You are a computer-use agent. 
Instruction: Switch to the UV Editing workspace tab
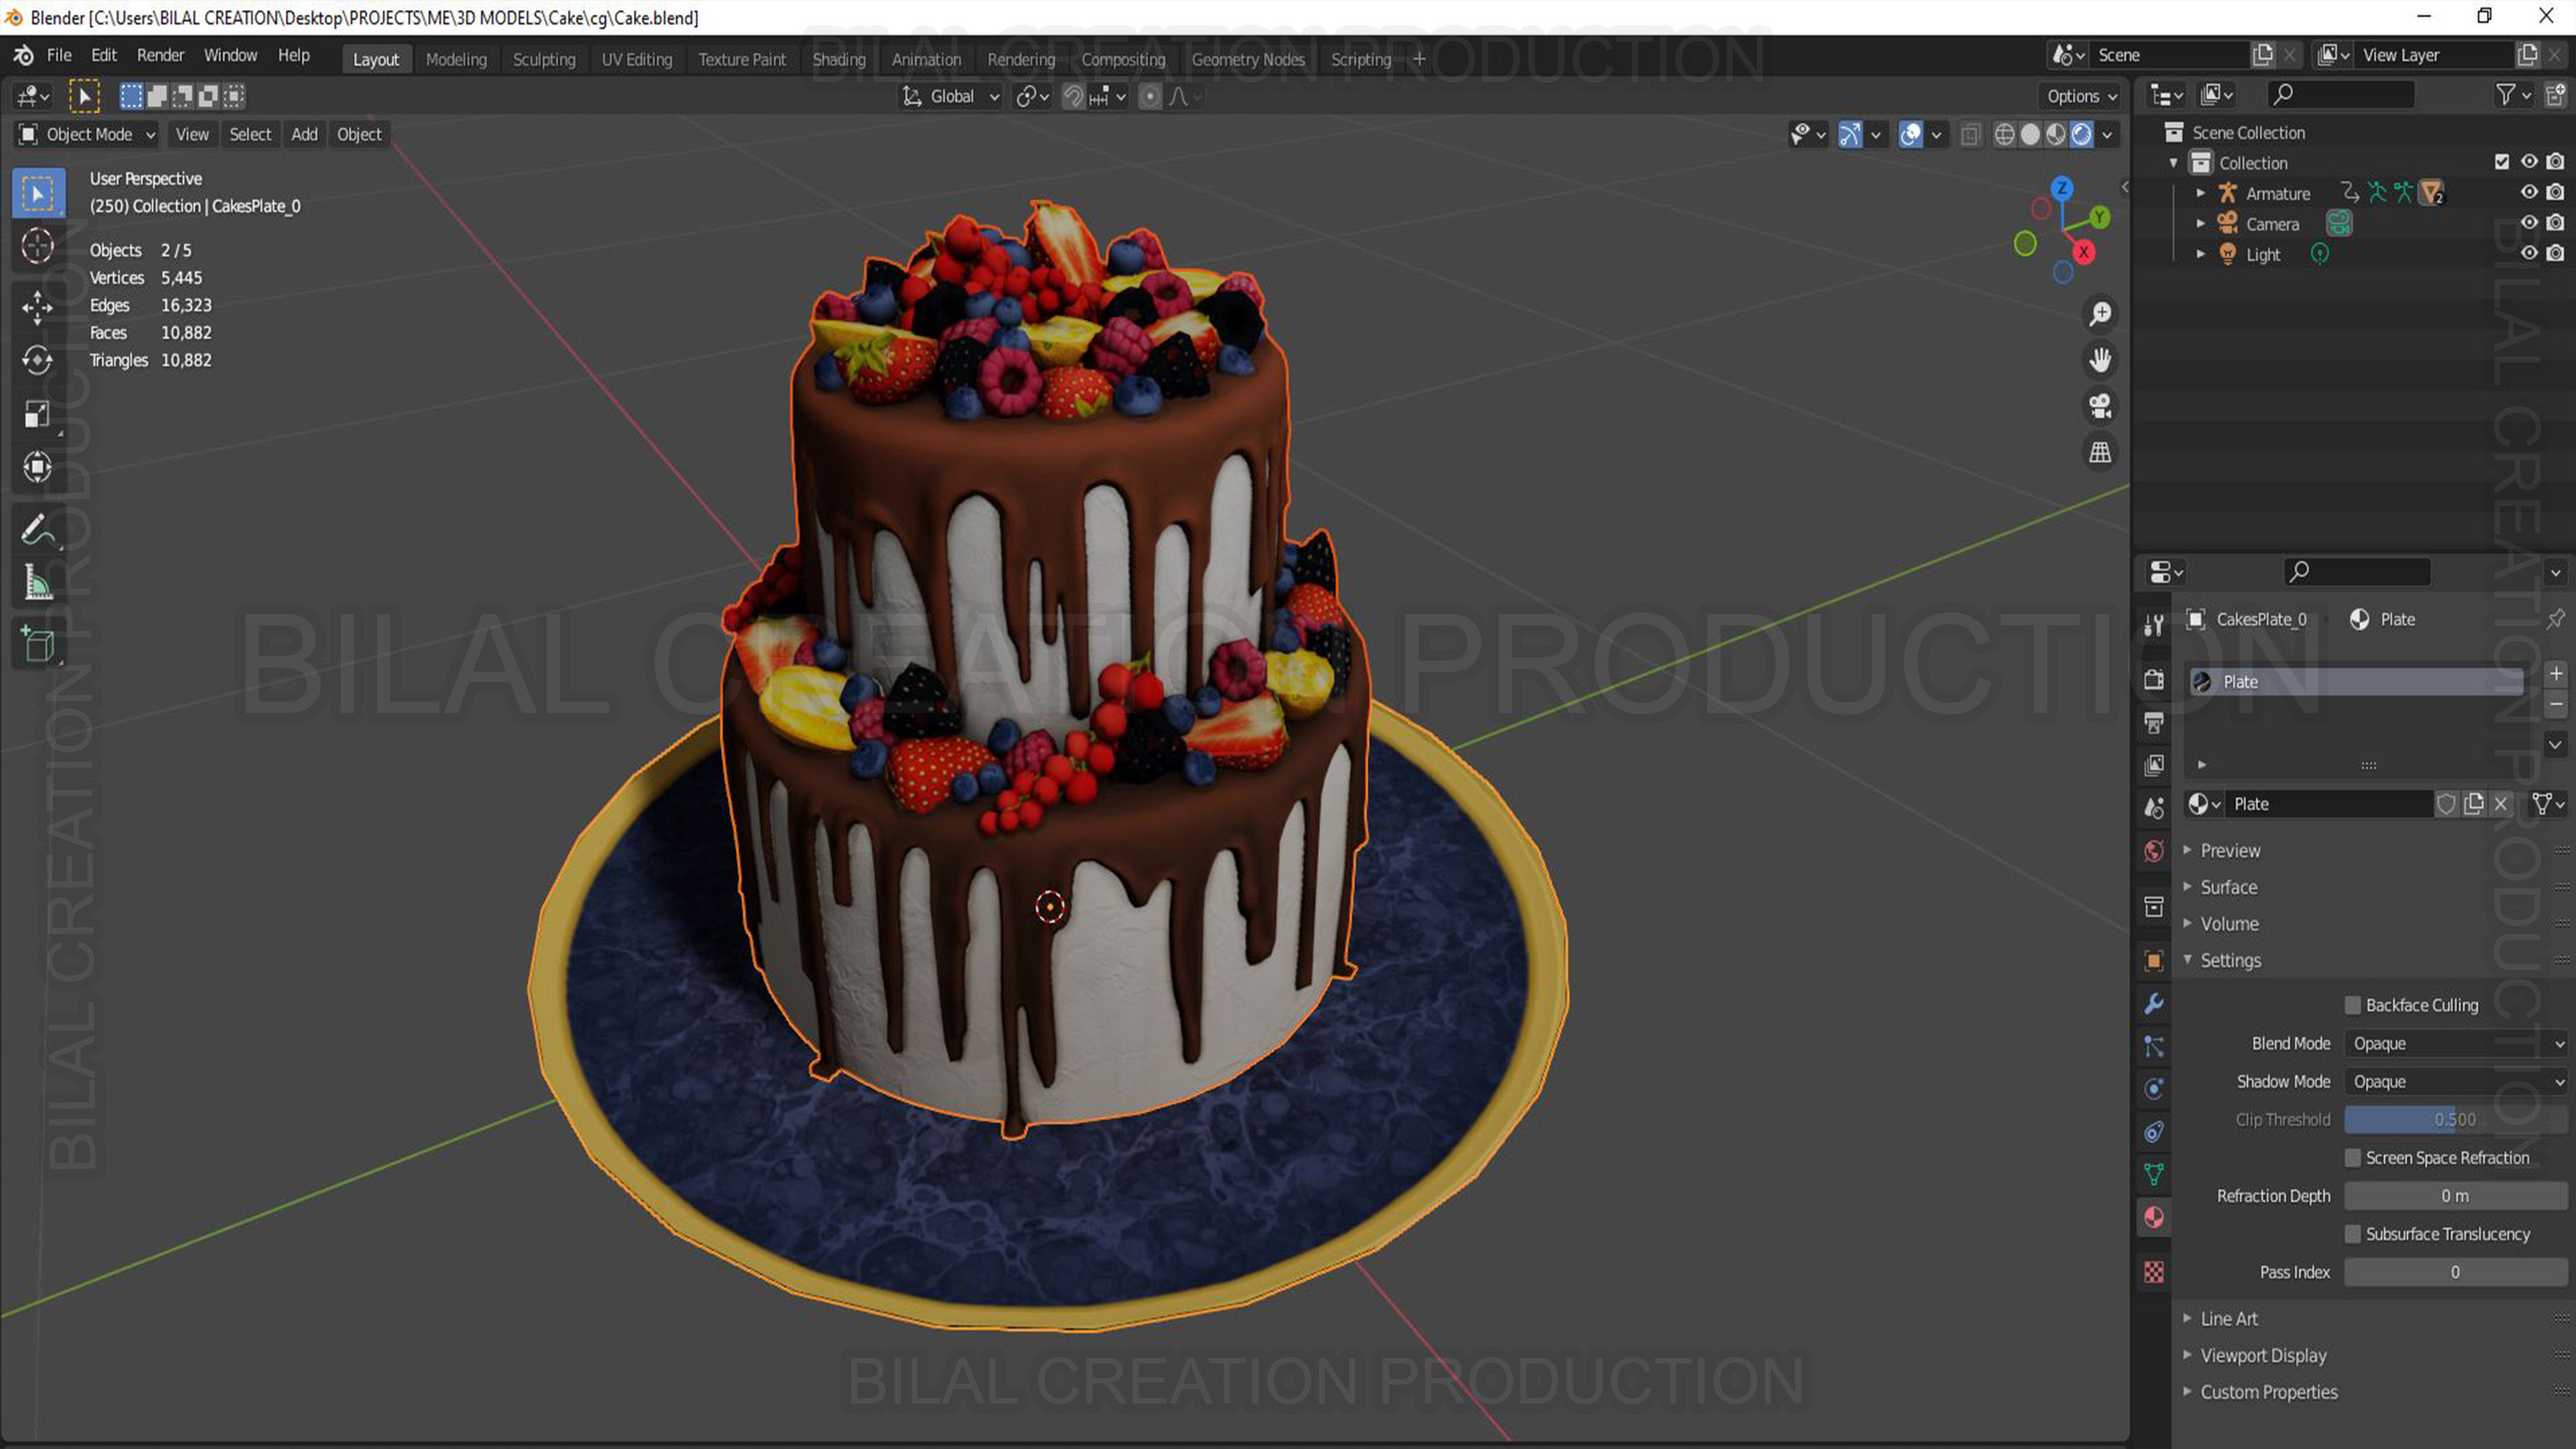pos(637,59)
